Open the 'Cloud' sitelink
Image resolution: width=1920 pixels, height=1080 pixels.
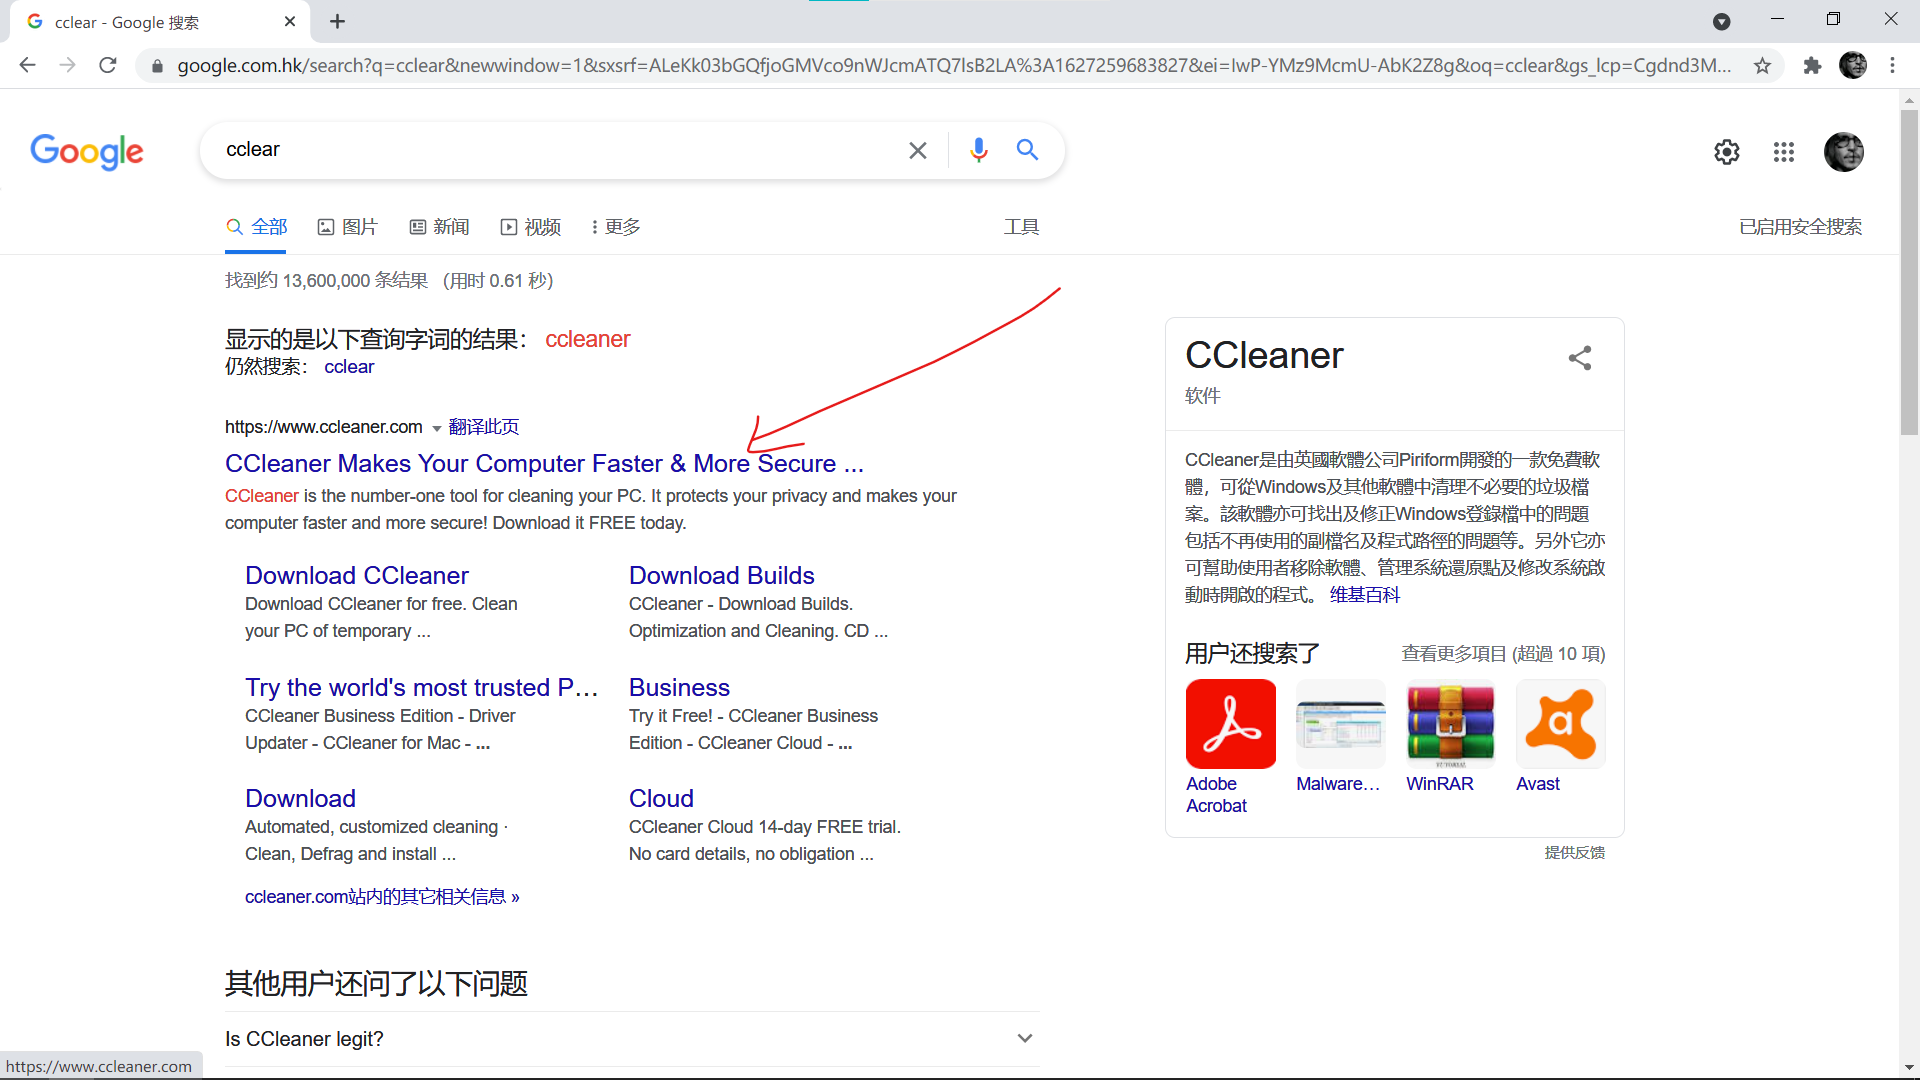(x=661, y=799)
